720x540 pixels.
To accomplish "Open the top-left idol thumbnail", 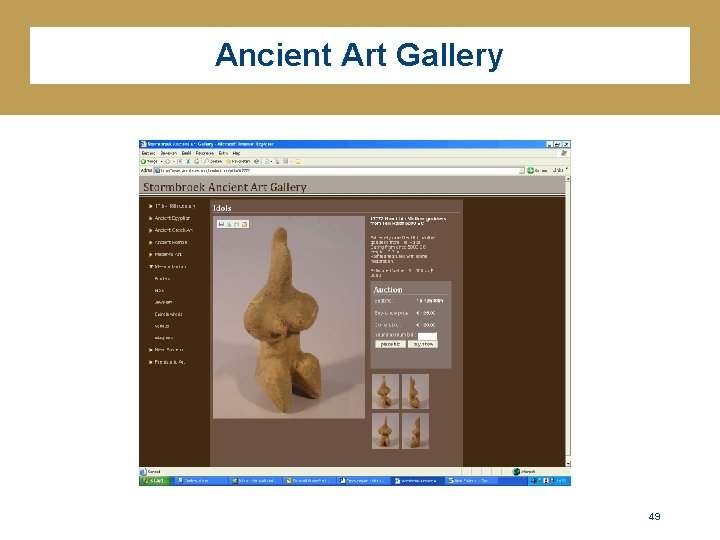I will [x=385, y=391].
